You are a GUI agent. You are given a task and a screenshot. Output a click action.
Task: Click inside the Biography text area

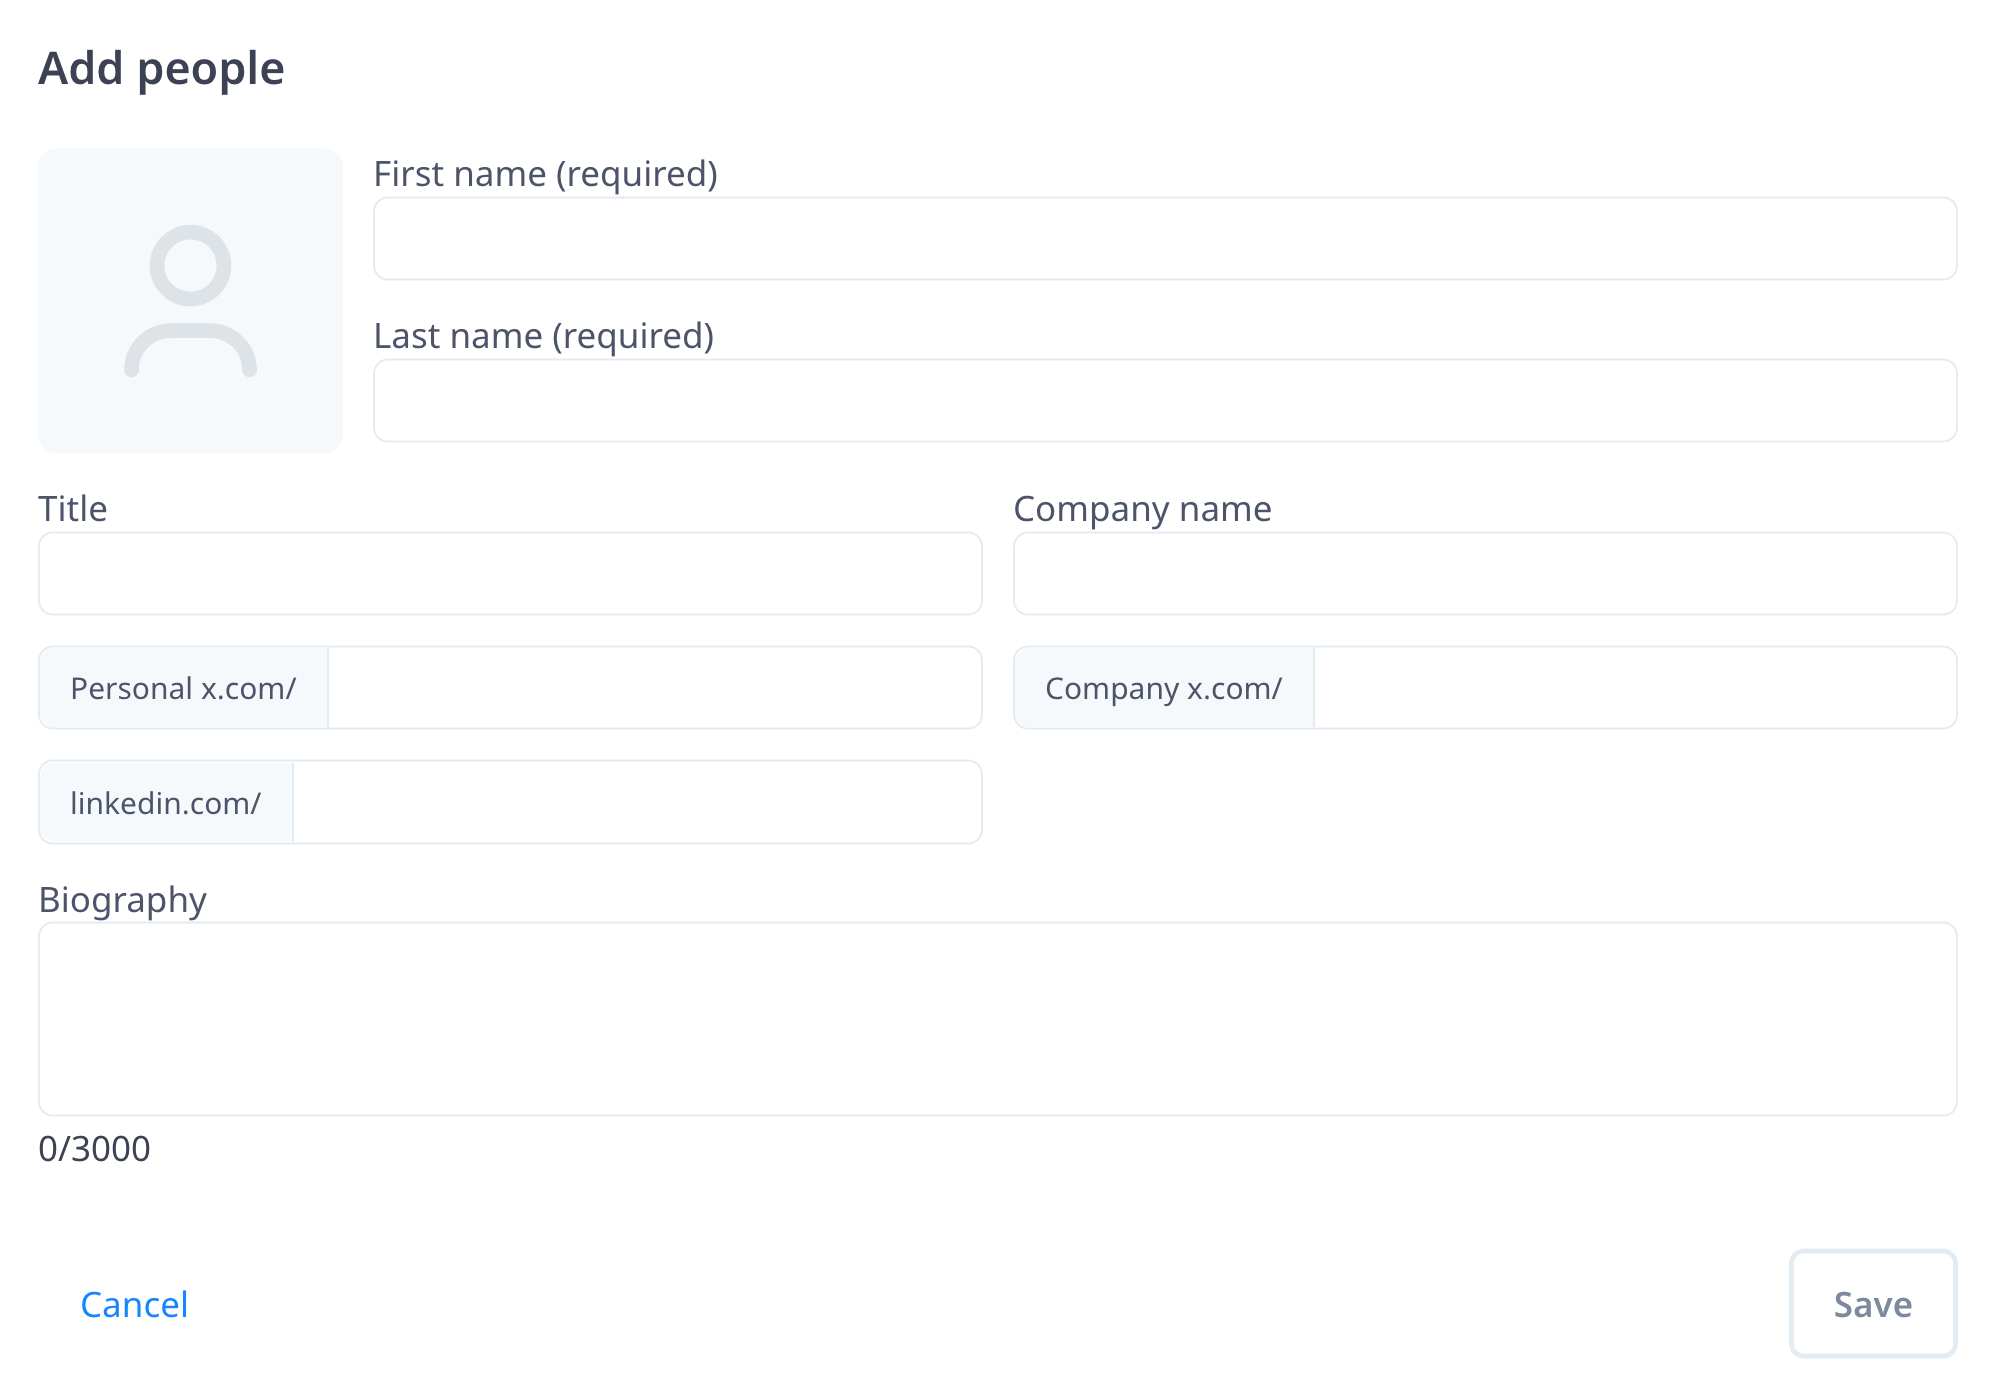[x=997, y=1018]
